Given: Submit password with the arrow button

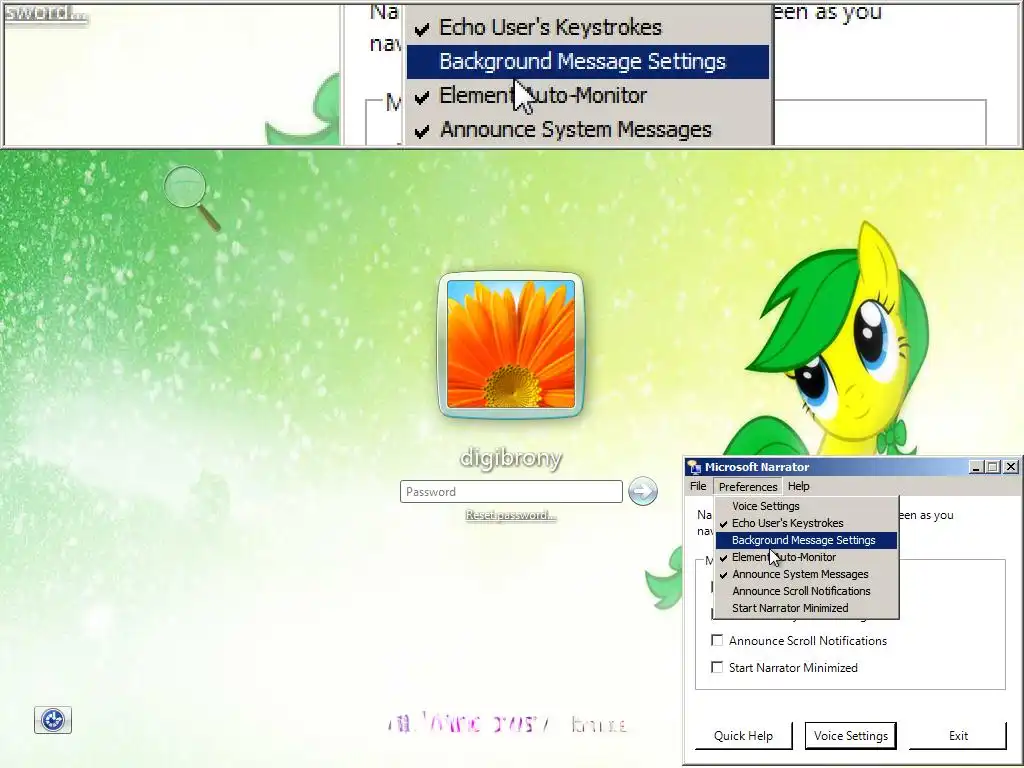Looking at the screenshot, I should 643,492.
